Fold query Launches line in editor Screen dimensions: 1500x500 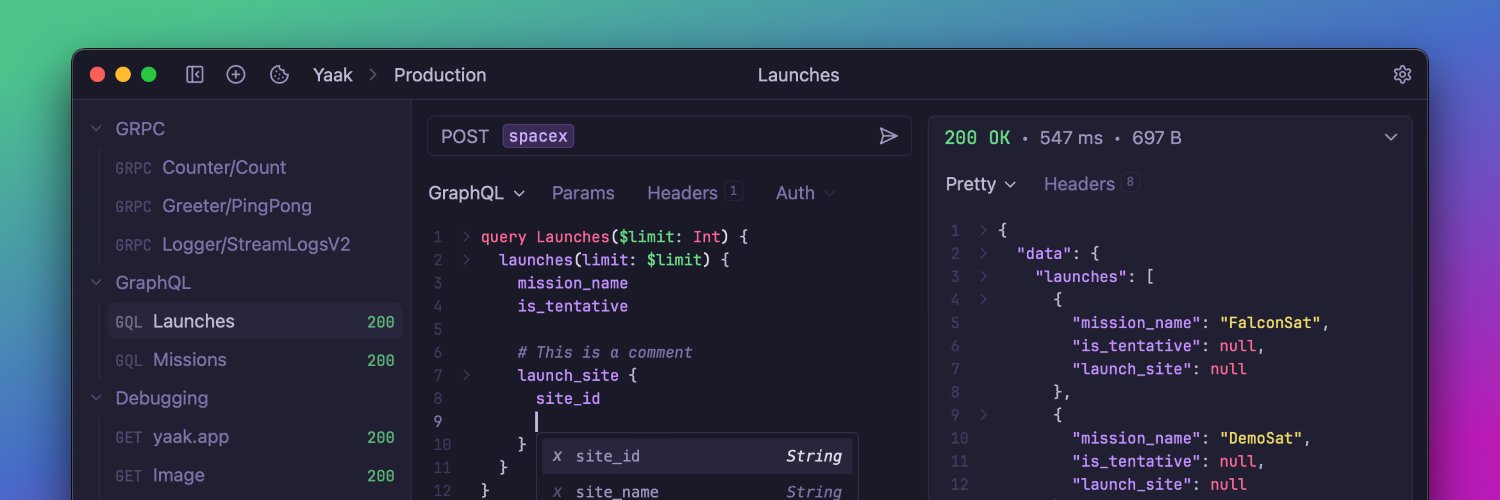[x=466, y=237]
